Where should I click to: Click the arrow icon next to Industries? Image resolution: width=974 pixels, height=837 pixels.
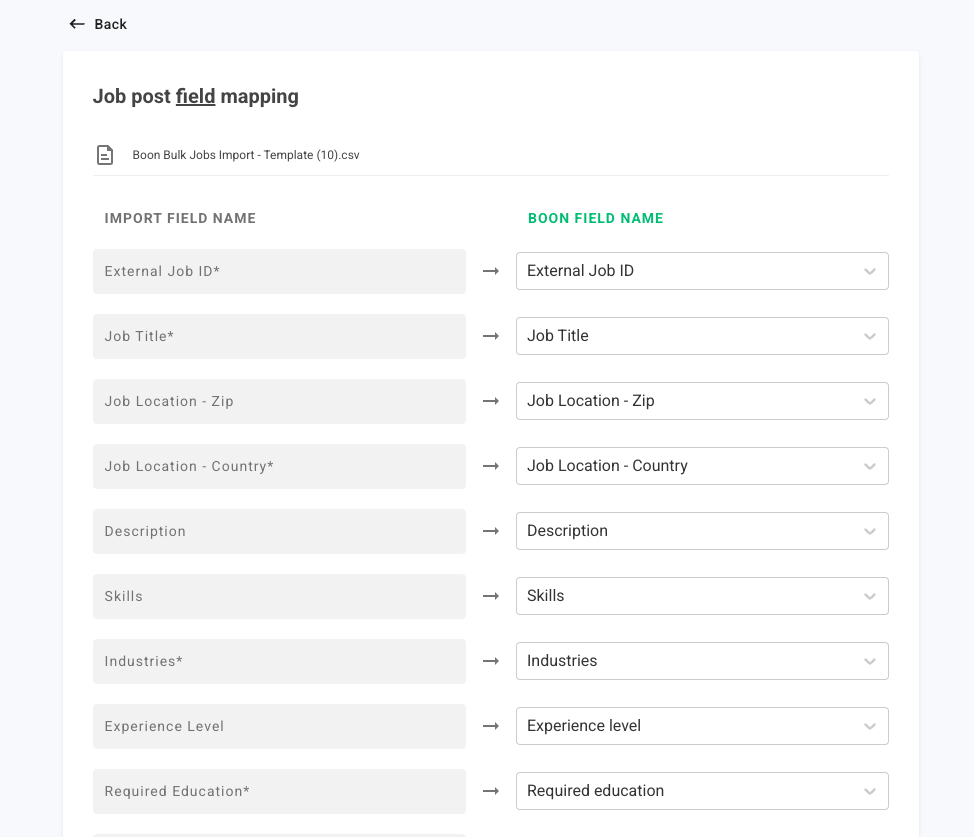point(490,661)
